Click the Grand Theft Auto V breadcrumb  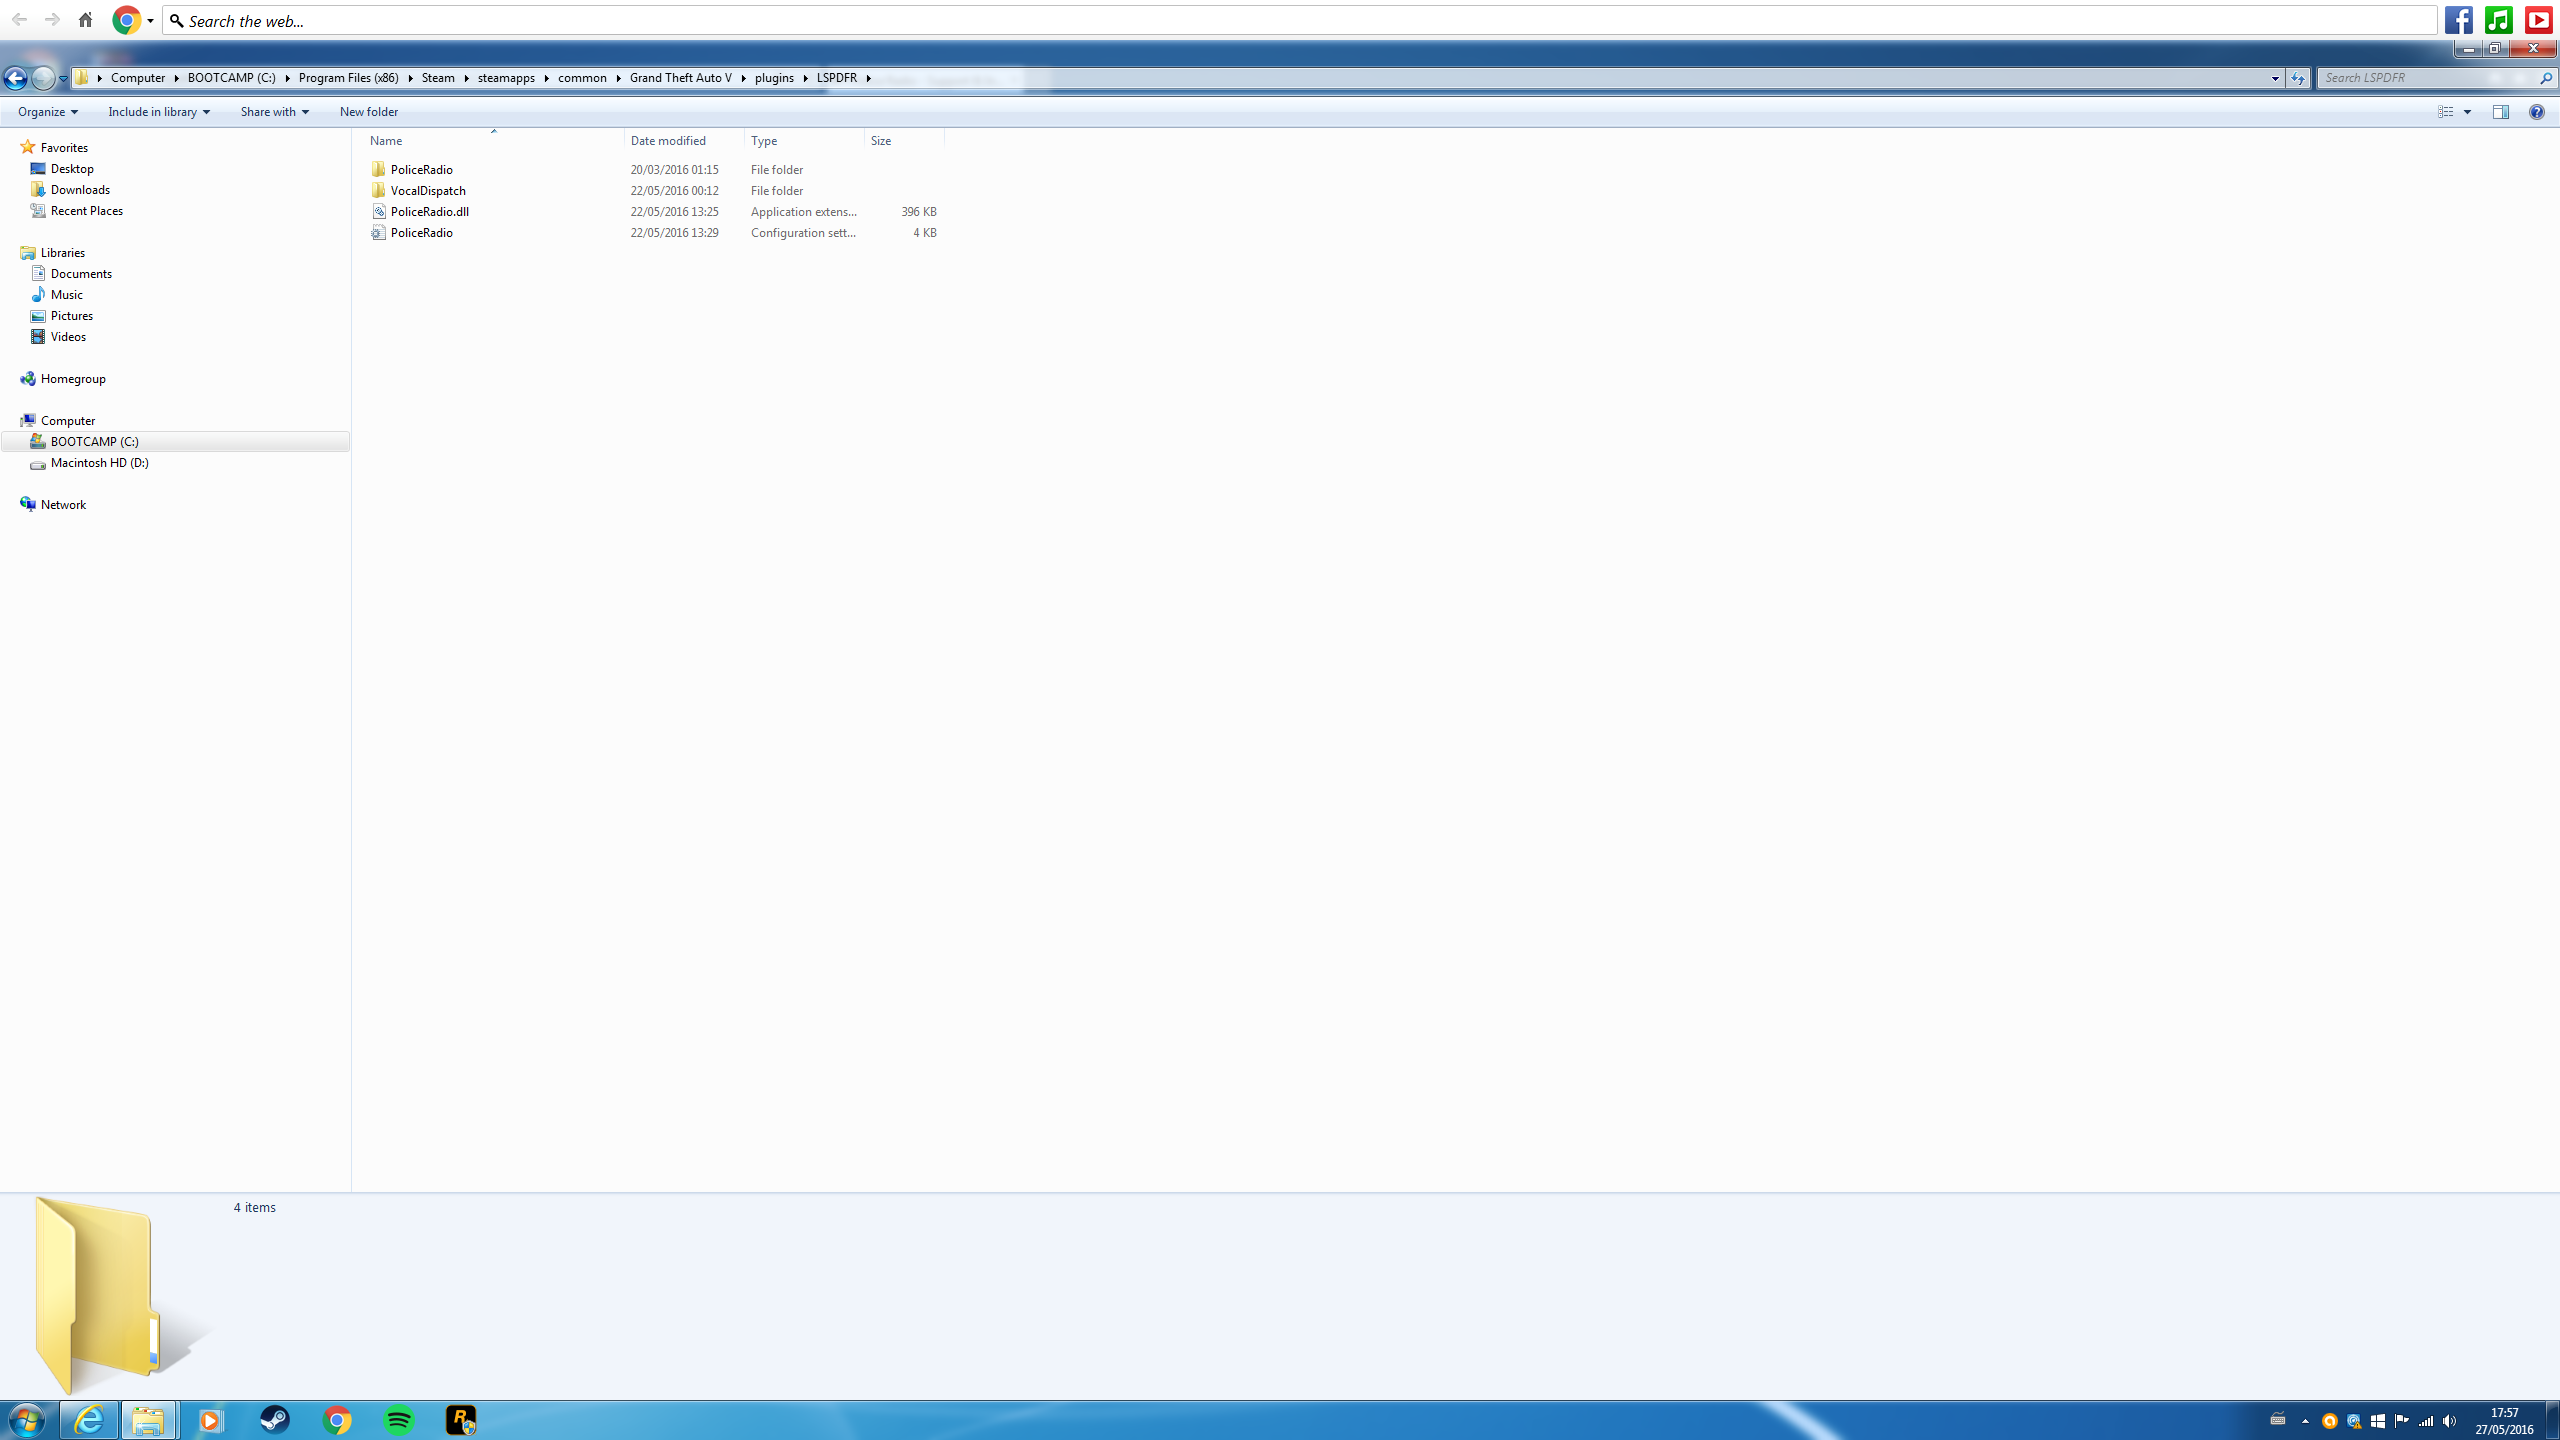680,78
